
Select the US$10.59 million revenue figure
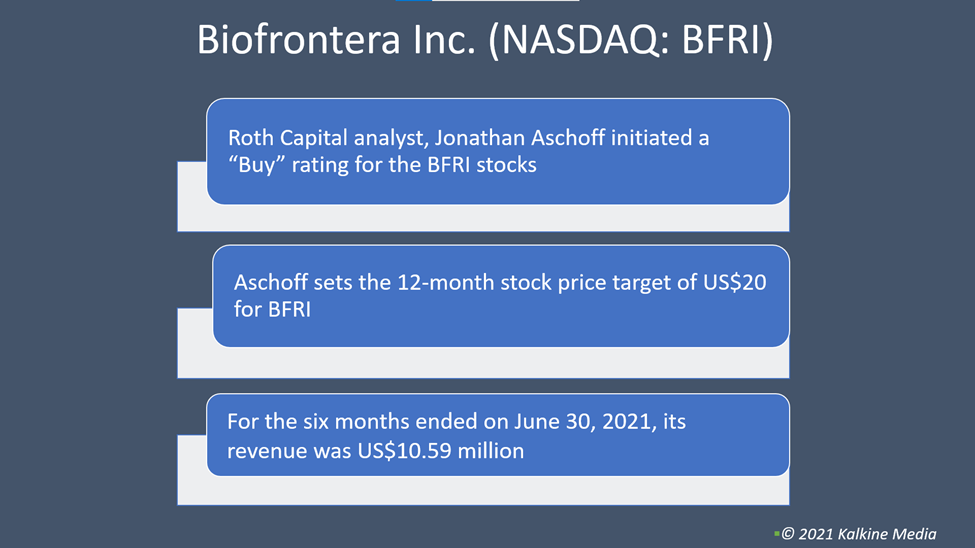point(440,451)
